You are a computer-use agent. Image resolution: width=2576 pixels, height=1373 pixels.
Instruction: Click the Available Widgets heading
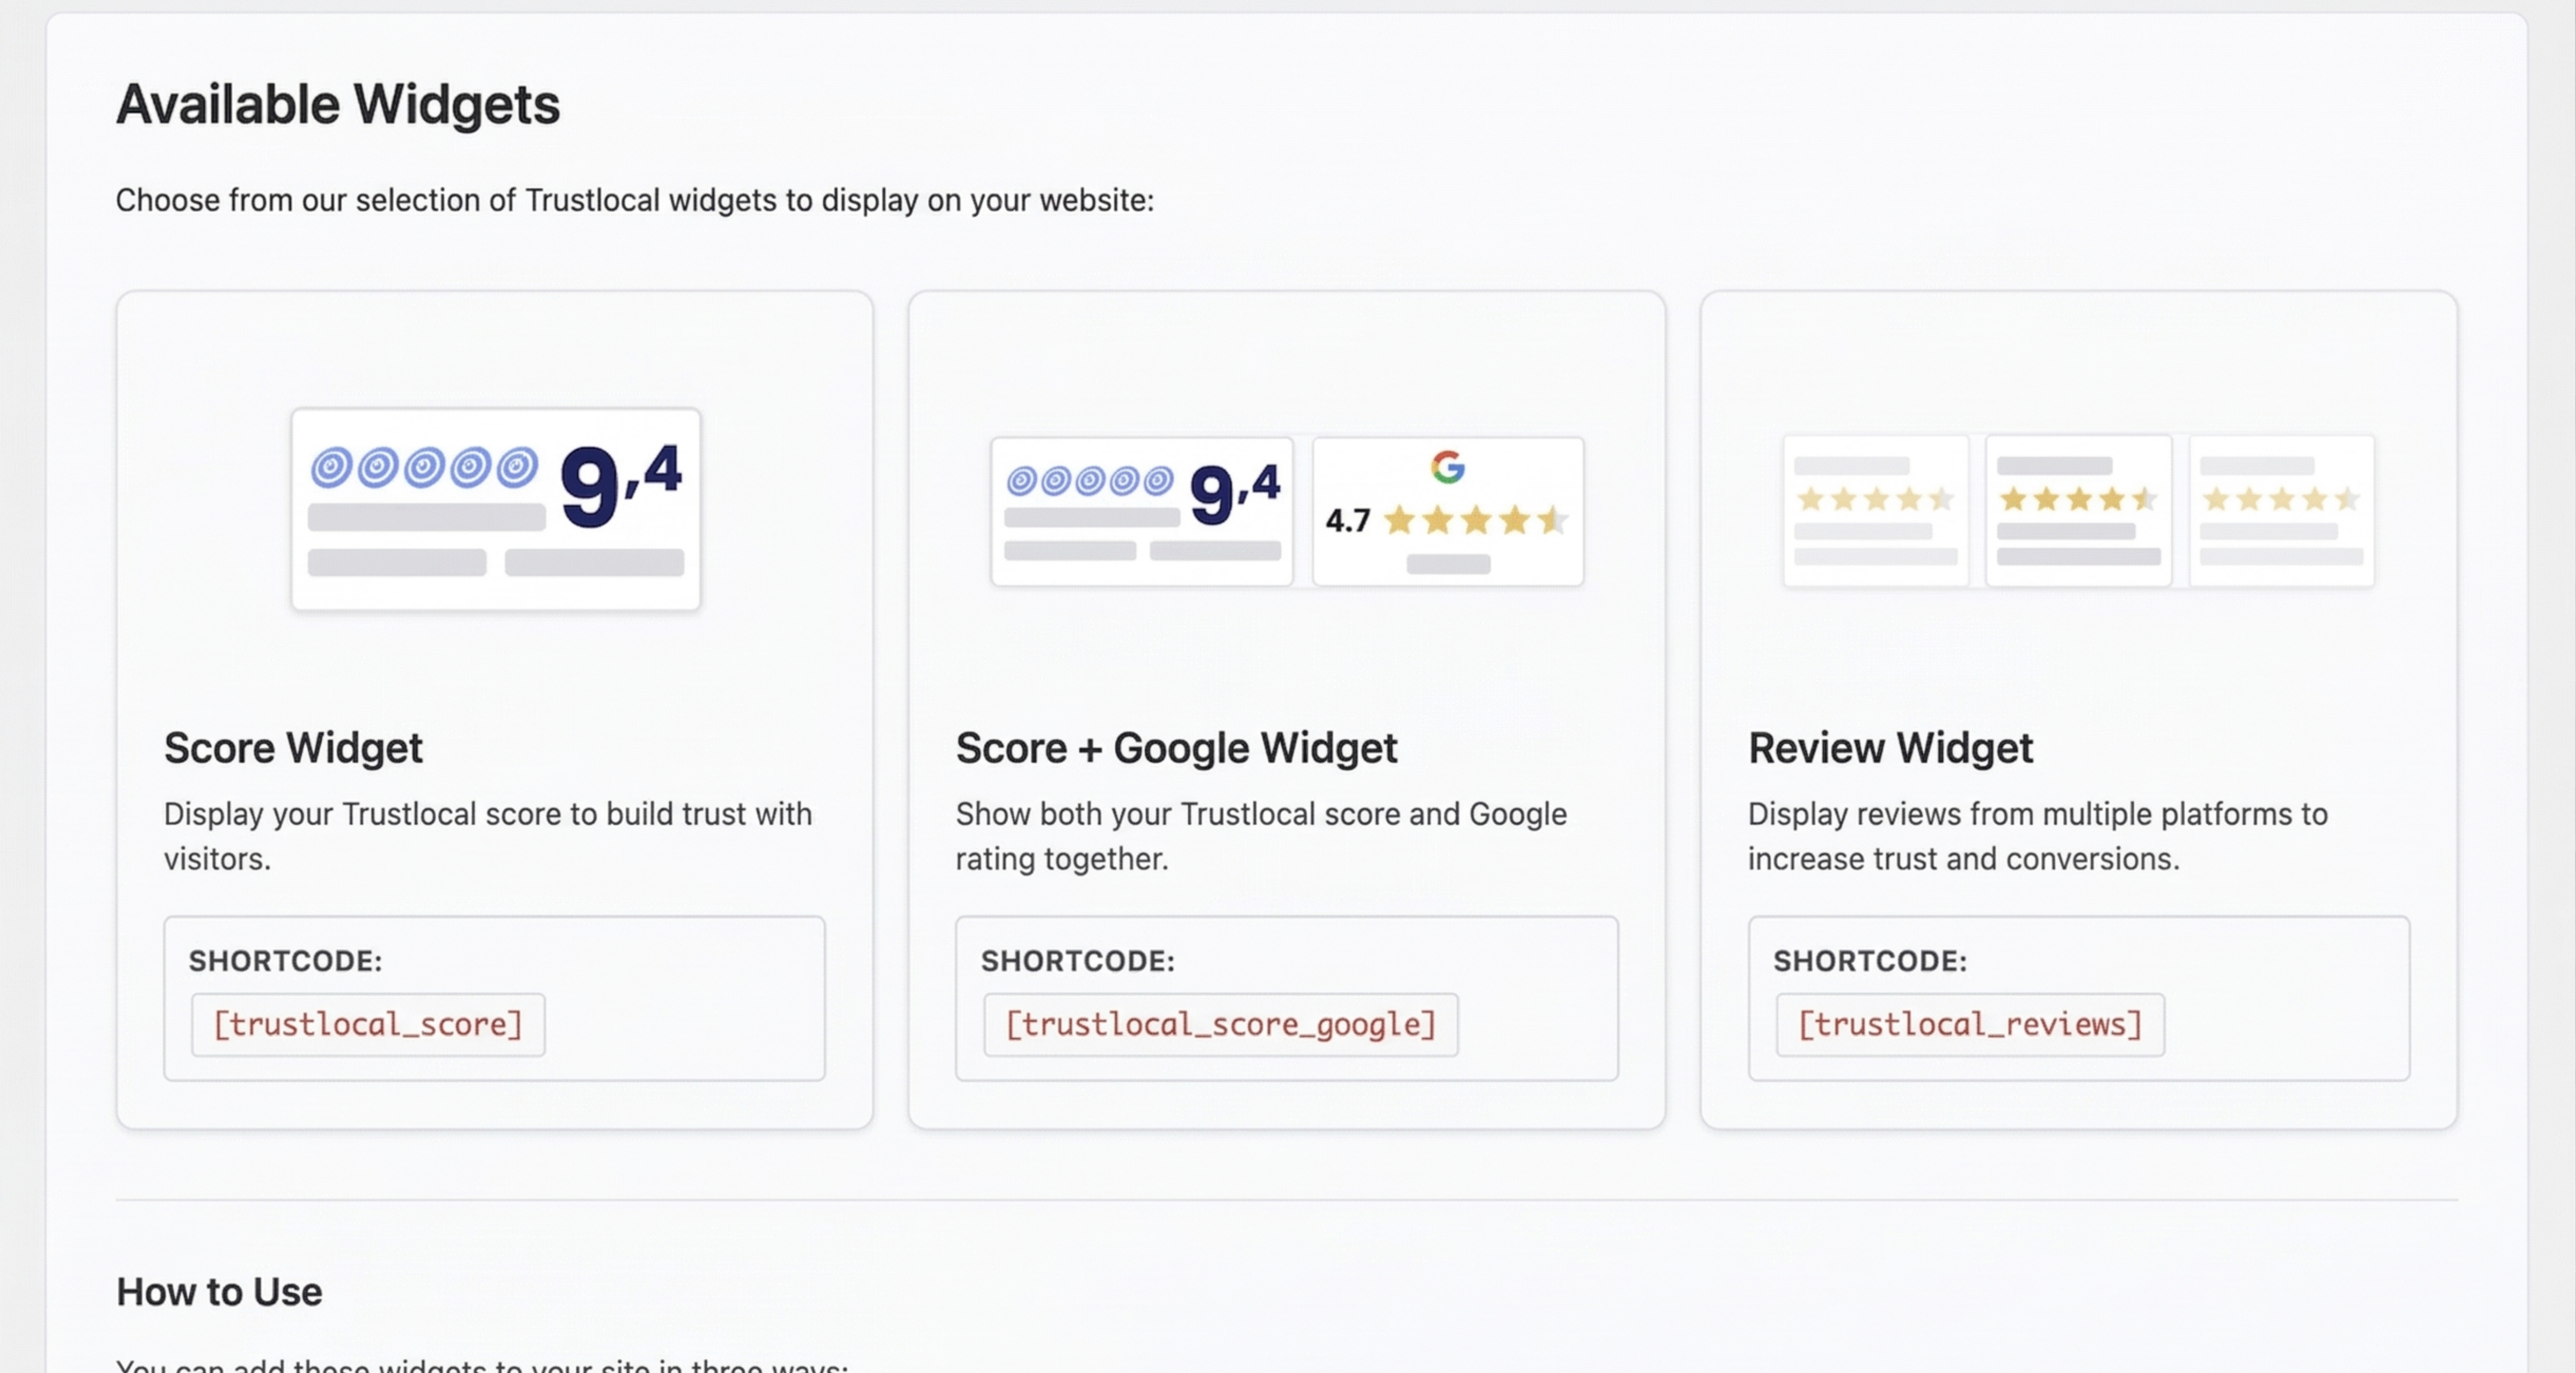(338, 104)
